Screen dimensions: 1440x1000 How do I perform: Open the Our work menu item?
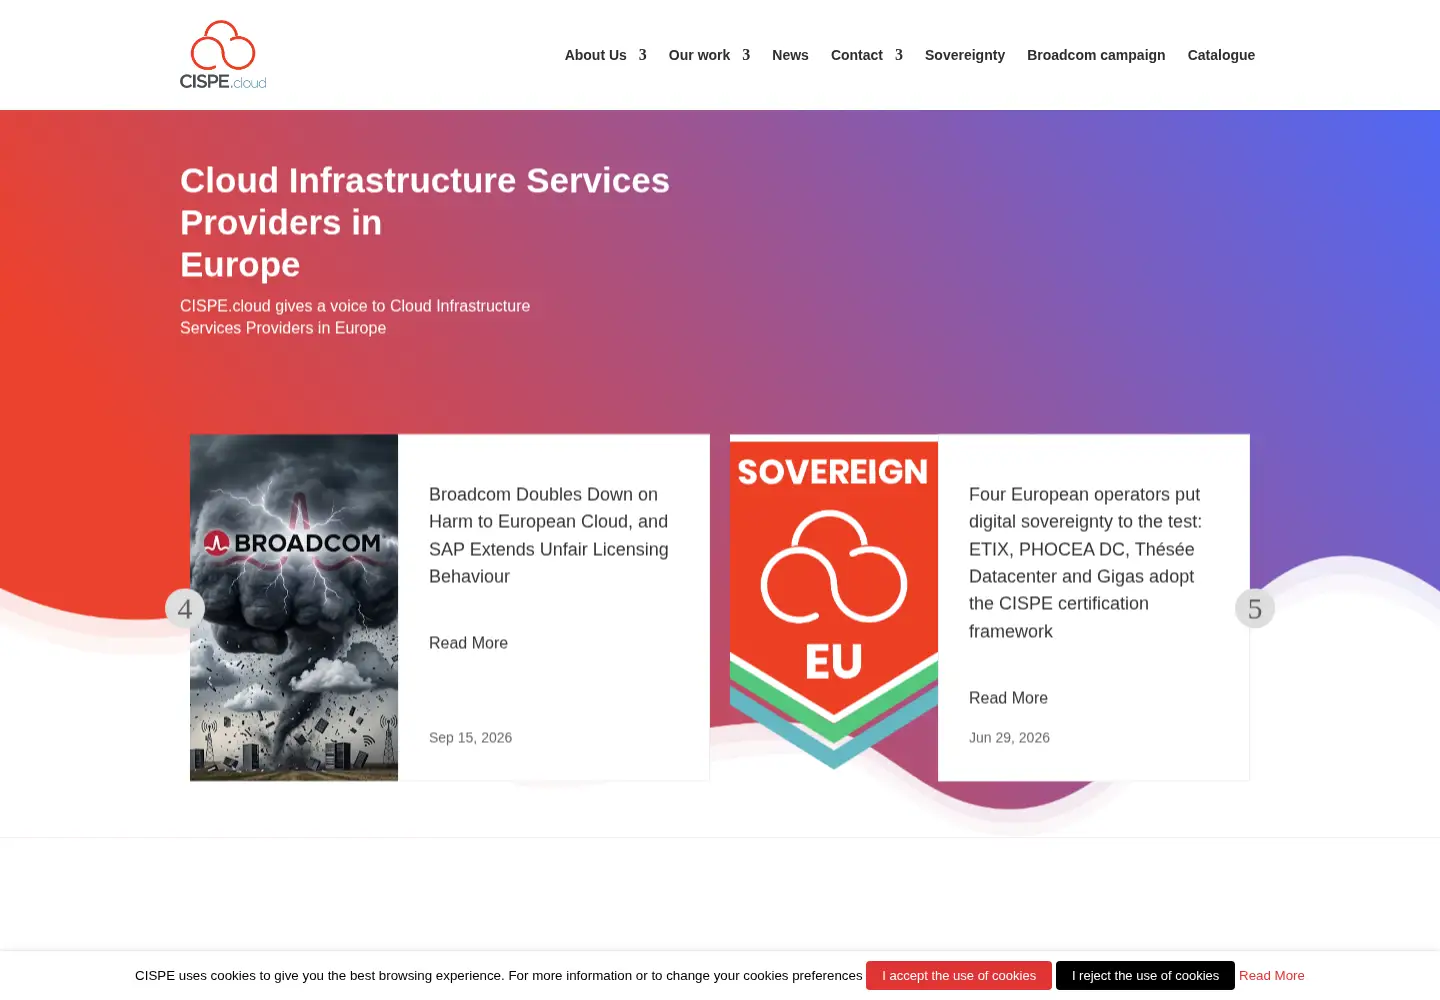[699, 55]
